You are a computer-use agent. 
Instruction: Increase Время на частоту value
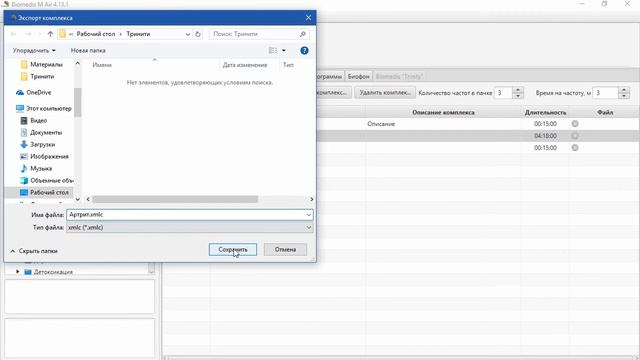pyautogui.click(x=624, y=90)
